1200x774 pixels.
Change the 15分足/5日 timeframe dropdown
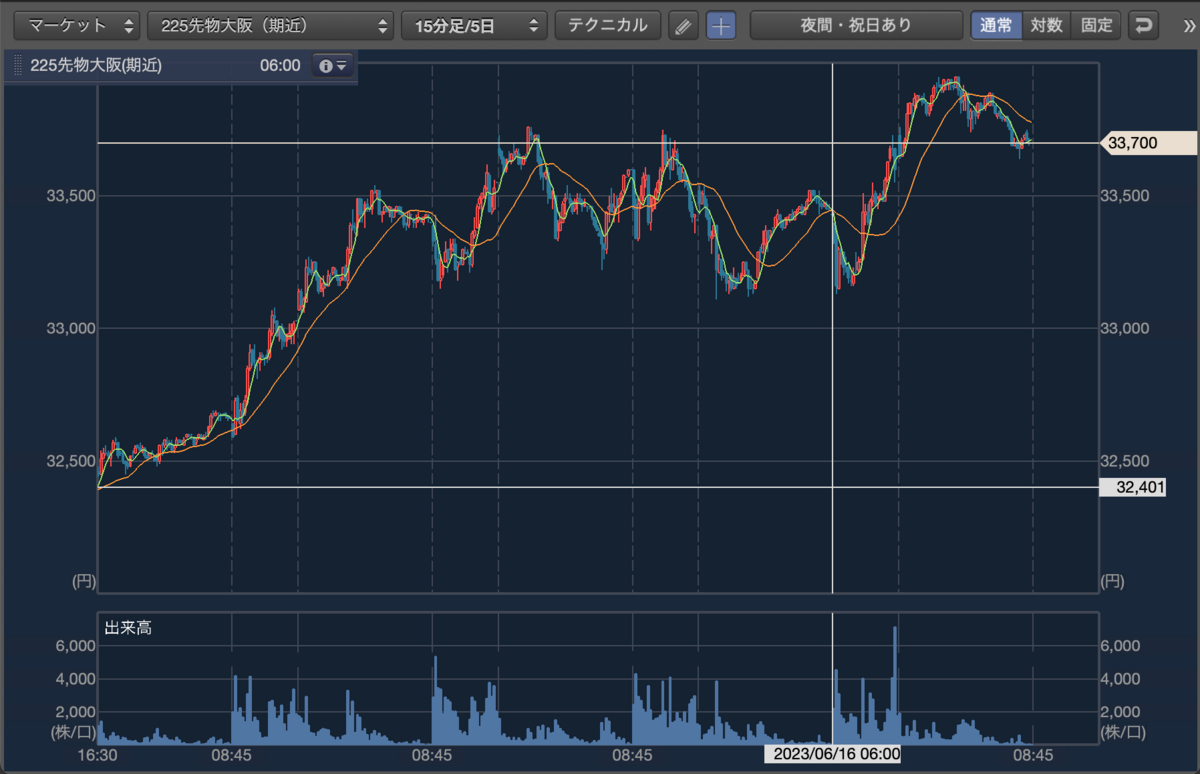click(474, 25)
